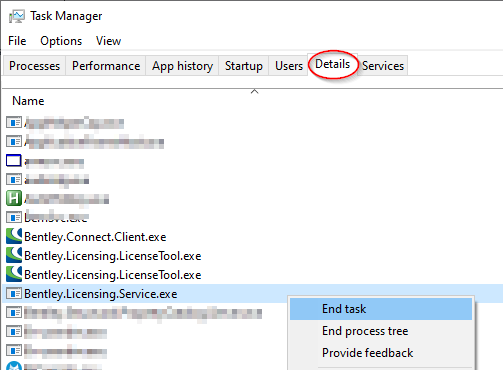Switch to the Processes tab
This screenshot has width=503, height=370.
[34, 66]
